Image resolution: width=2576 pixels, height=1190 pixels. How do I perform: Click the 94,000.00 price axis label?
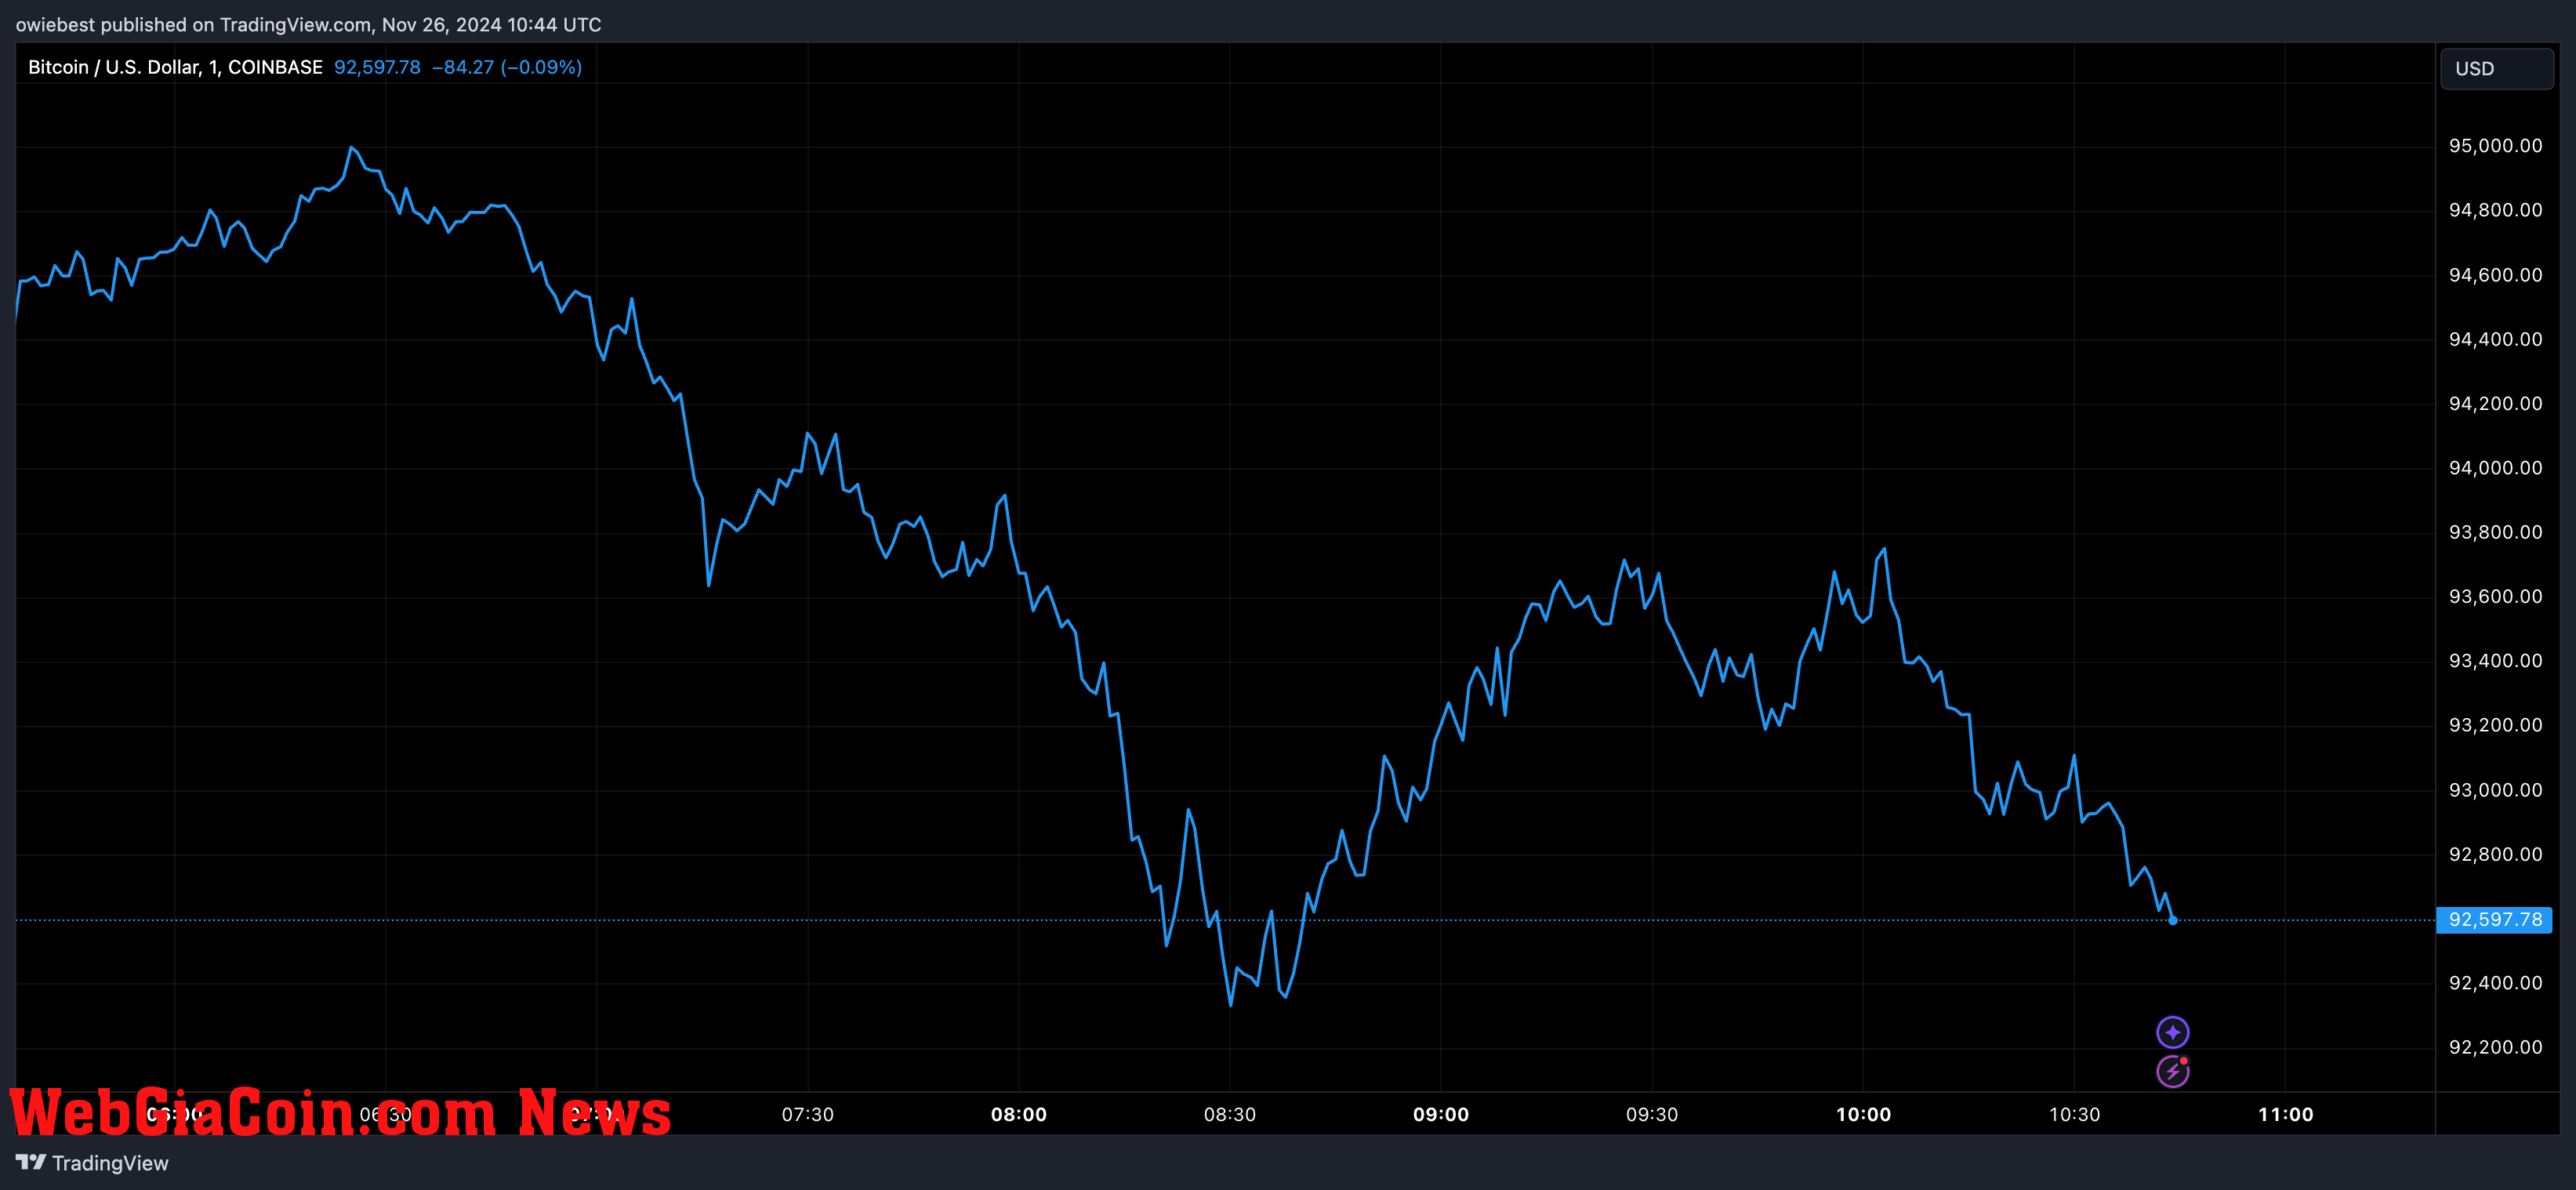click(x=2495, y=468)
